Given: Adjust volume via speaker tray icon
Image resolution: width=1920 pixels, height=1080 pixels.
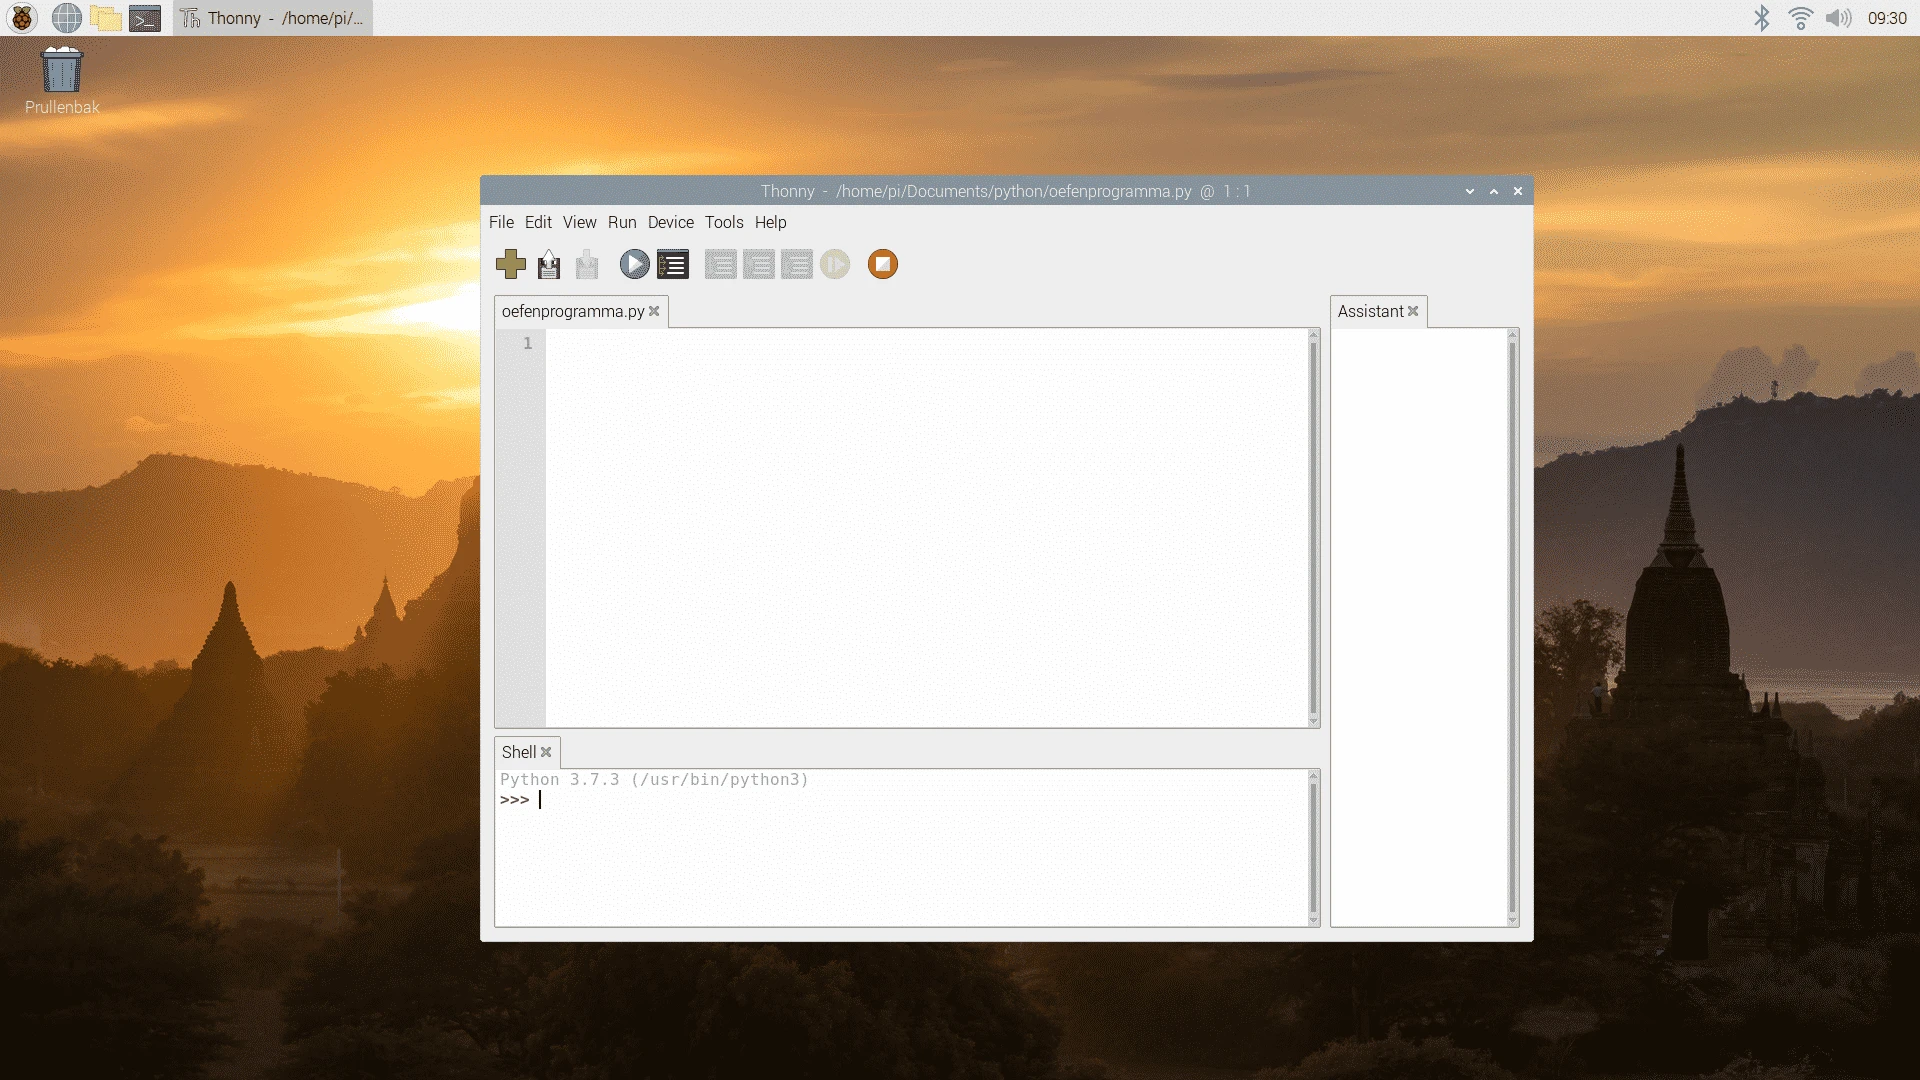Looking at the screenshot, I should [1838, 18].
